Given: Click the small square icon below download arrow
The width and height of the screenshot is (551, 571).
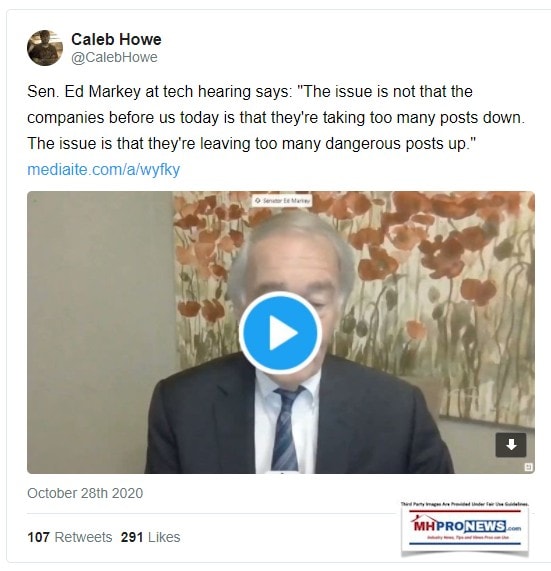Looking at the screenshot, I should (x=528, y=467).
